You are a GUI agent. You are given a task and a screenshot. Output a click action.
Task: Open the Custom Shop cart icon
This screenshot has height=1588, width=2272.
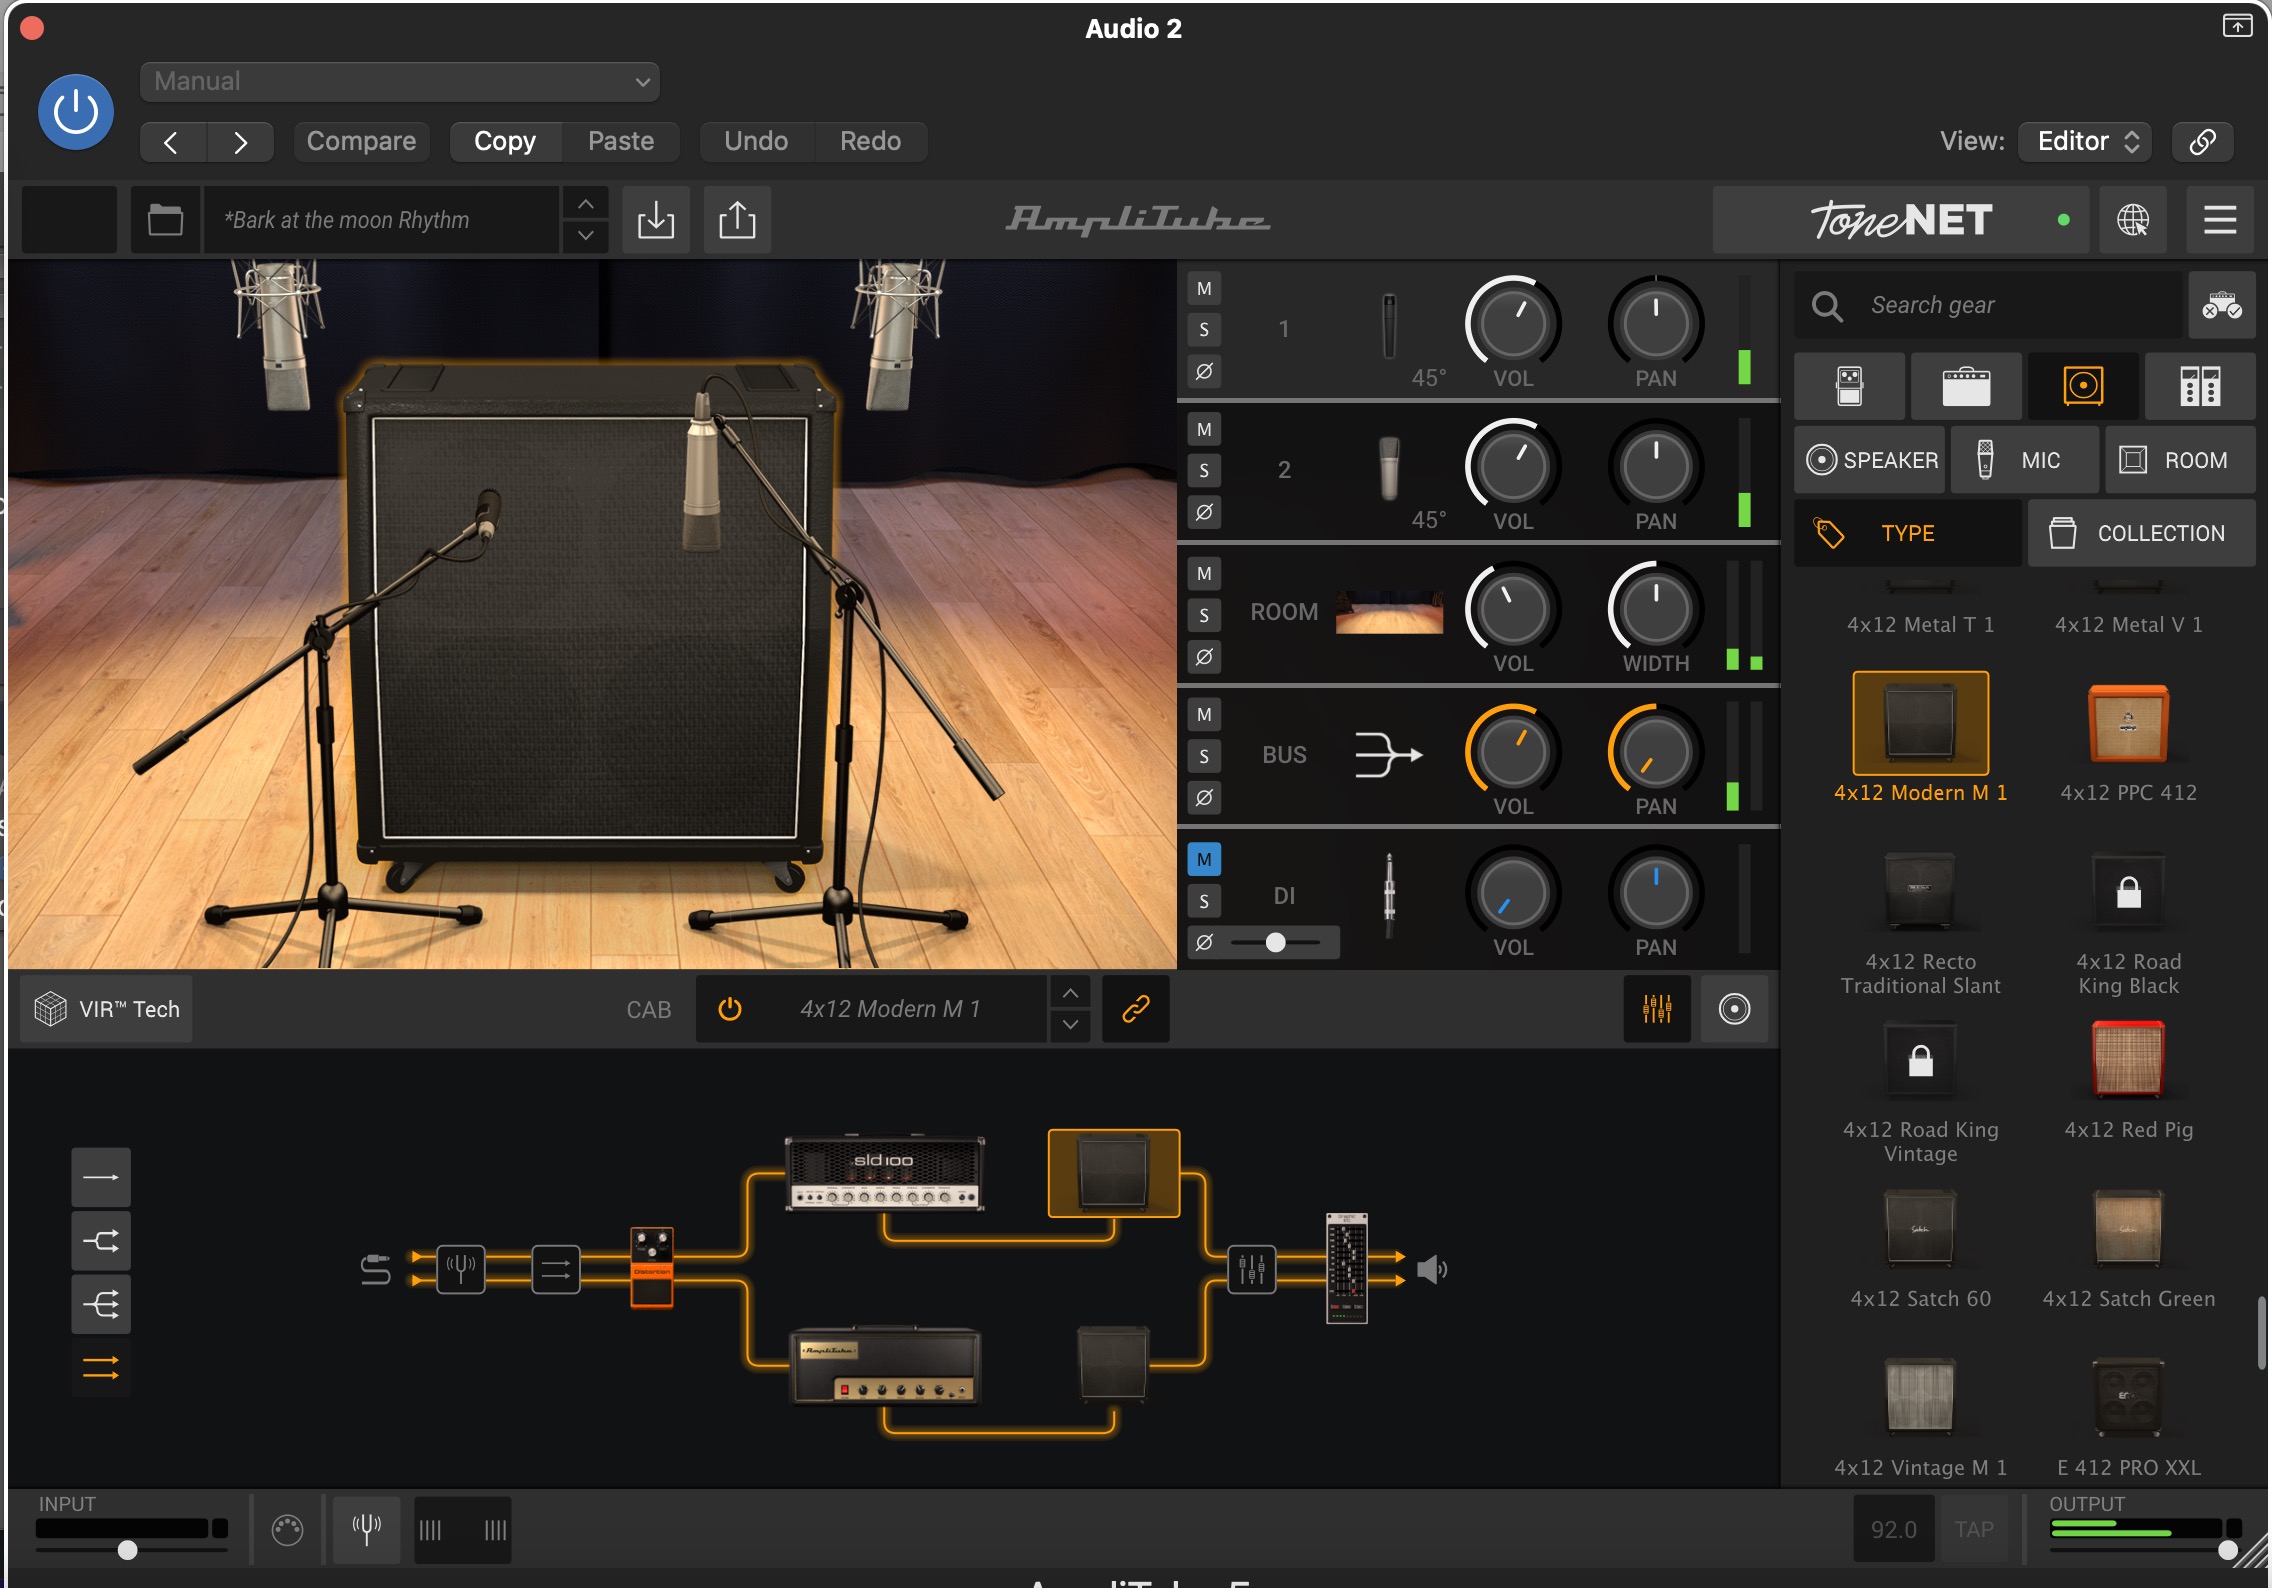(x=2221, y=305)
